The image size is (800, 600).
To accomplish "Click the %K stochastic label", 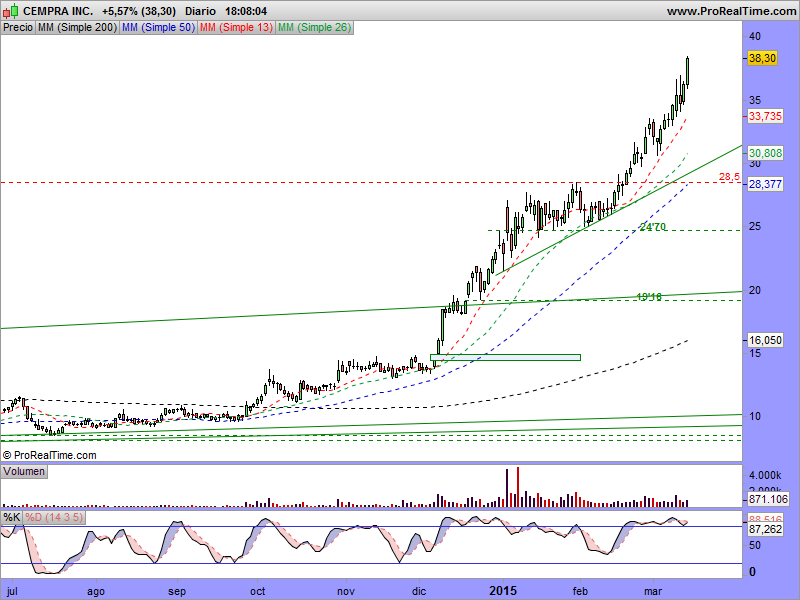I will pyautogui.click(x=12, y=517).
